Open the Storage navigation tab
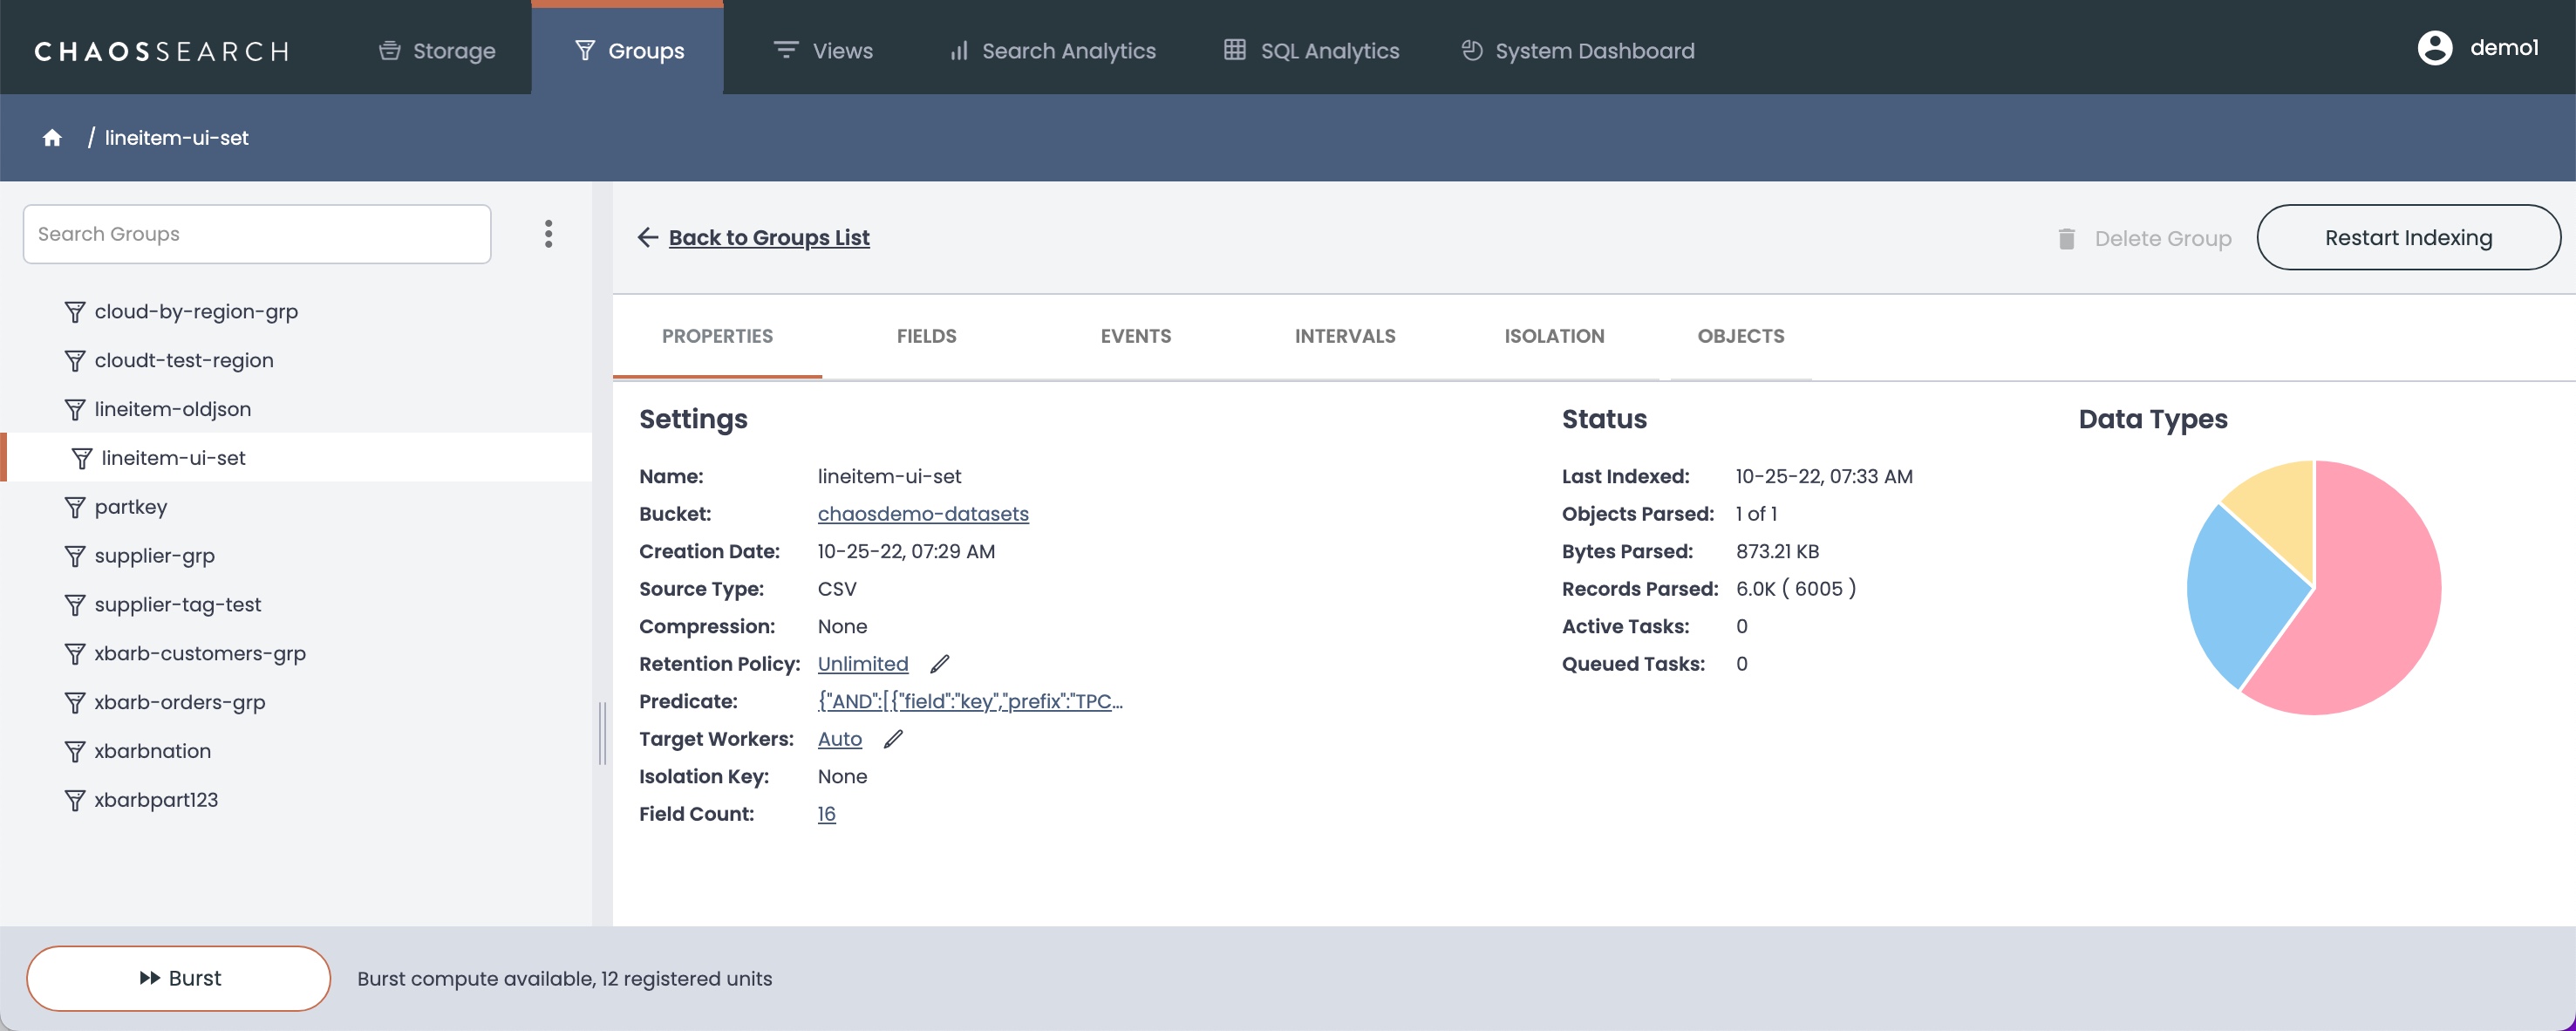Viewport: 2576px width, 1031px height. [437, 51]
